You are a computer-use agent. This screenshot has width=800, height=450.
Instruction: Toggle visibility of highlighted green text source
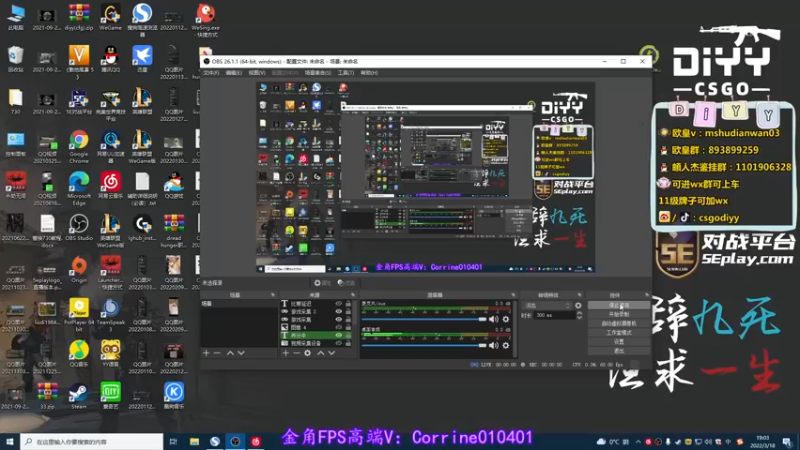click(x=338, y=335)
